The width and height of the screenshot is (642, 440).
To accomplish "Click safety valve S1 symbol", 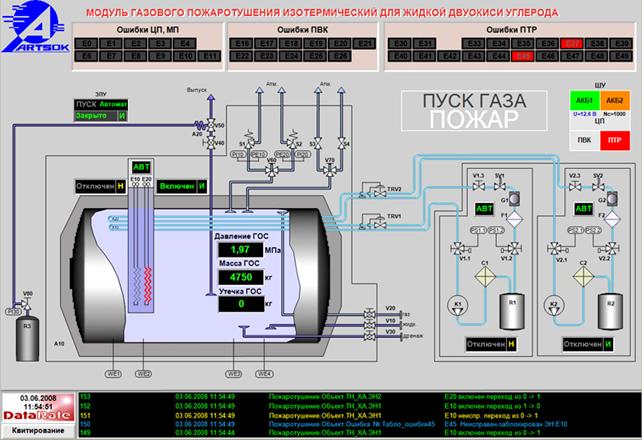I will click(x=249, y=142).
